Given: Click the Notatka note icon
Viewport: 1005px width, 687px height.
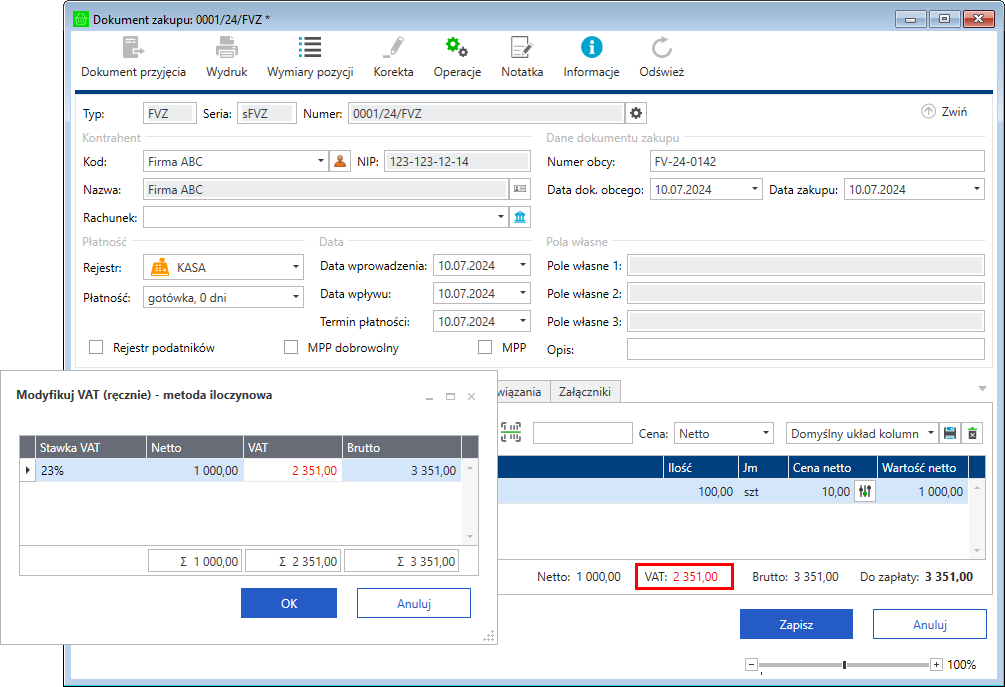Looking at the screenshot, I should click(x=522, y=57).
